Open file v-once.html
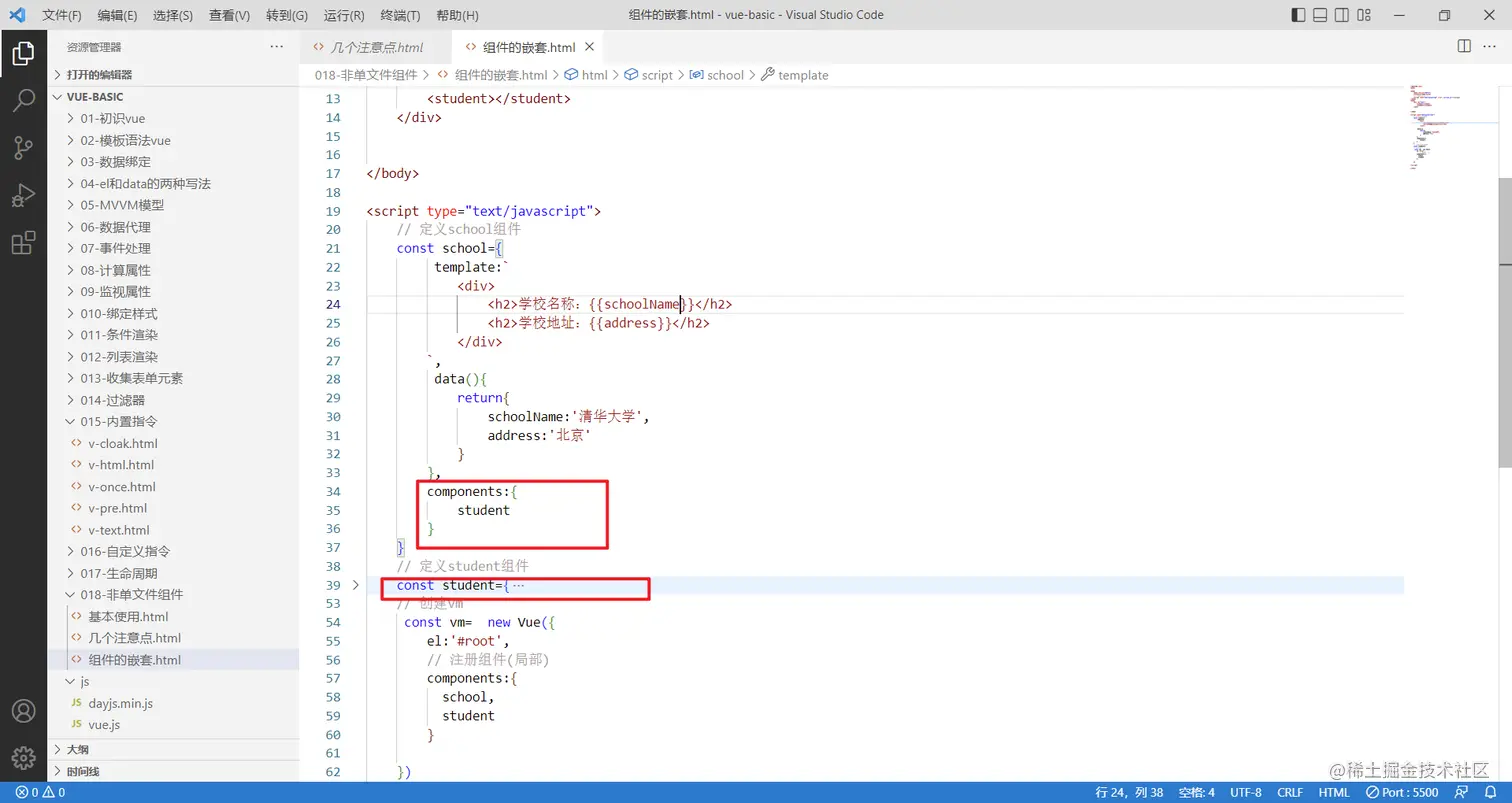The height and width of the screenshot is (803, 1512). (174, 487)
